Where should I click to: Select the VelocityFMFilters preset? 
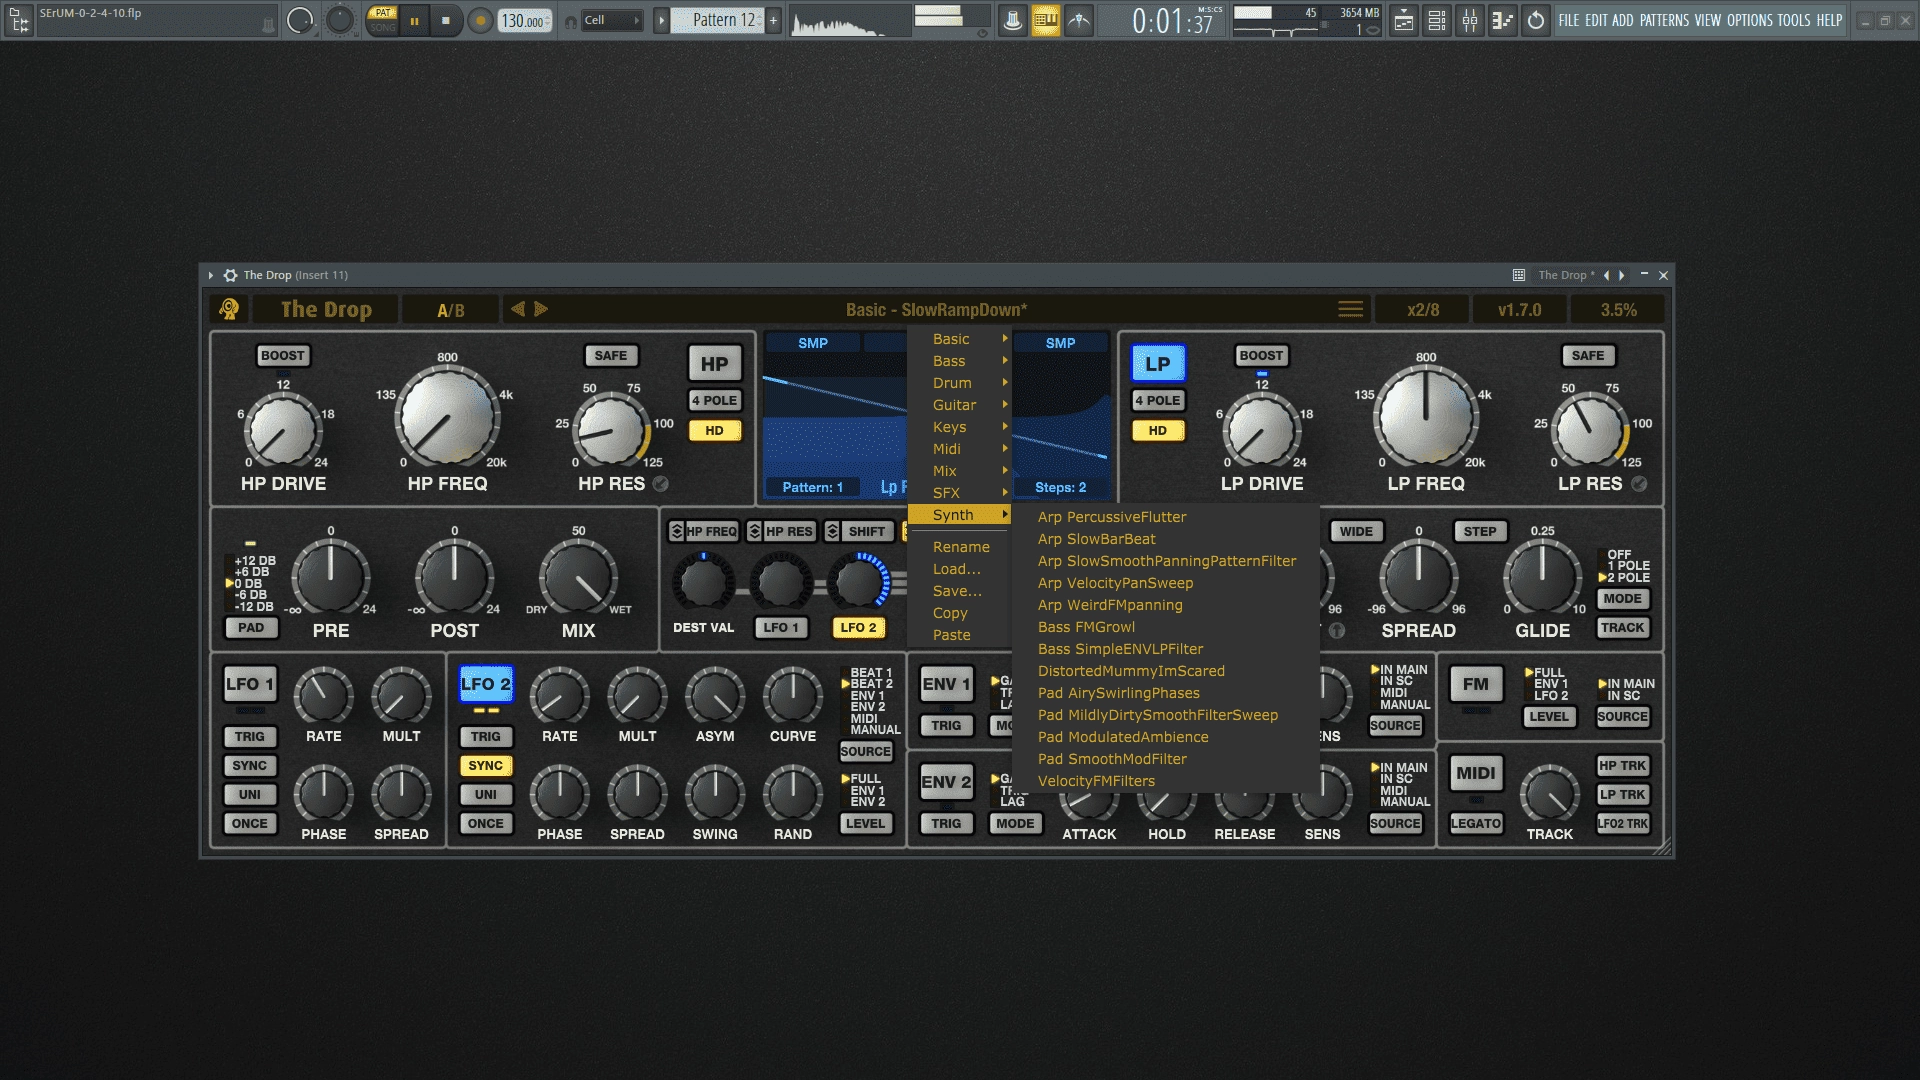click(x=1165, y=781)
